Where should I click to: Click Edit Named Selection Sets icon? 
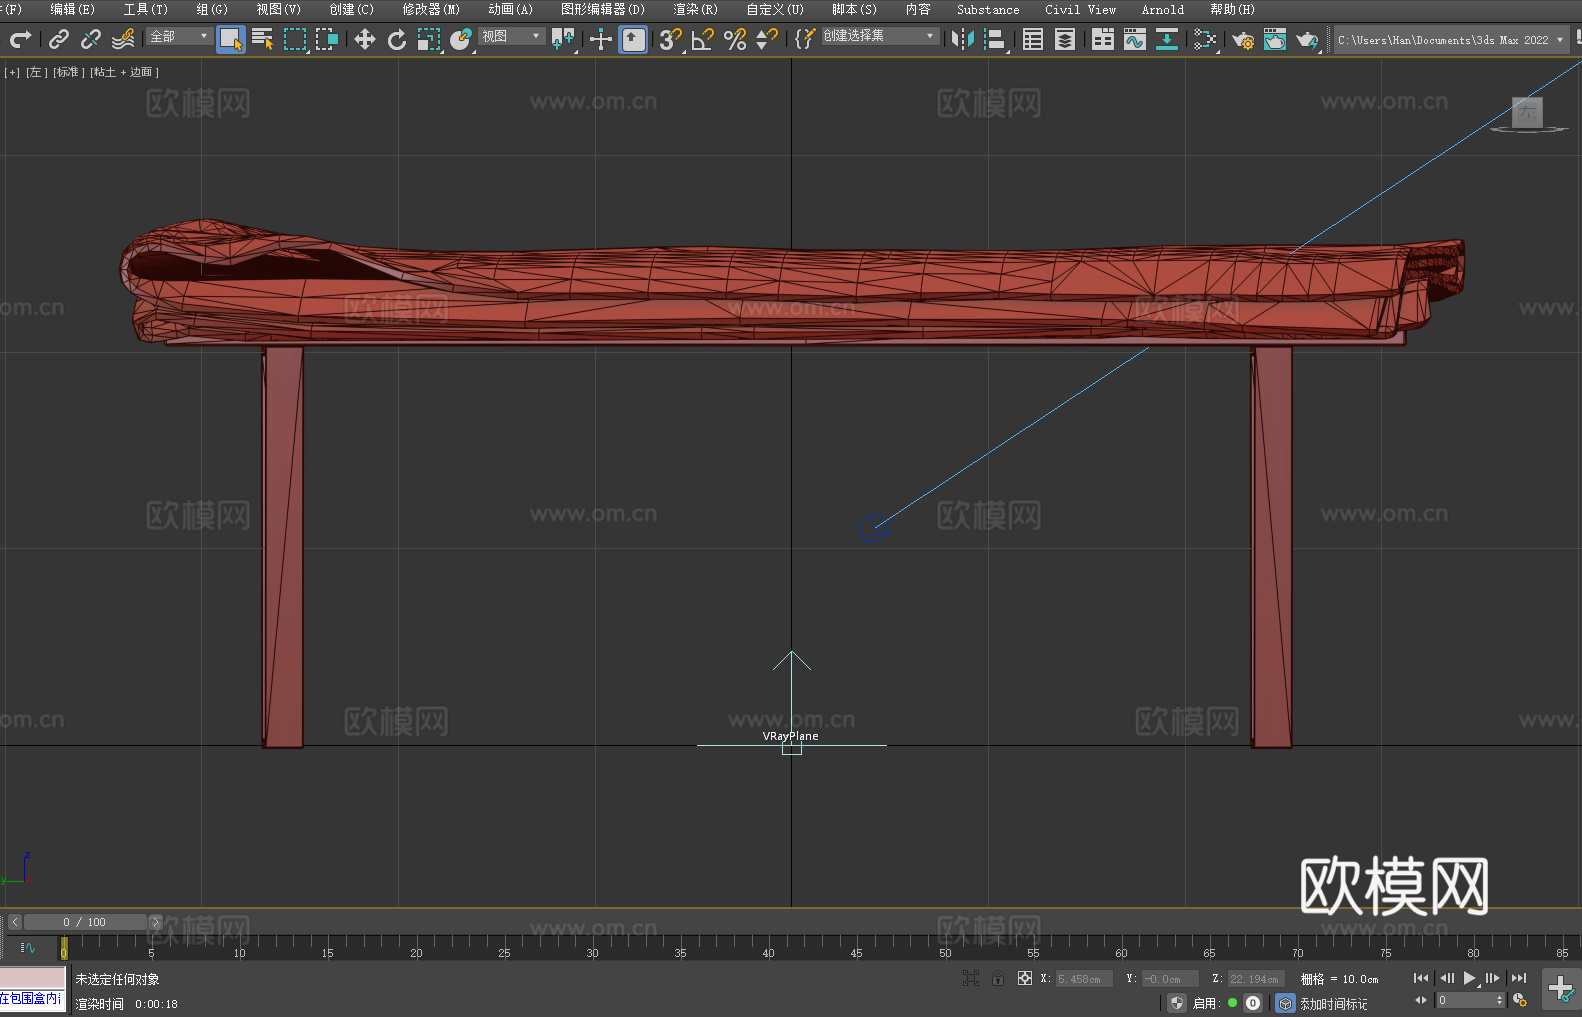point(805,39)
